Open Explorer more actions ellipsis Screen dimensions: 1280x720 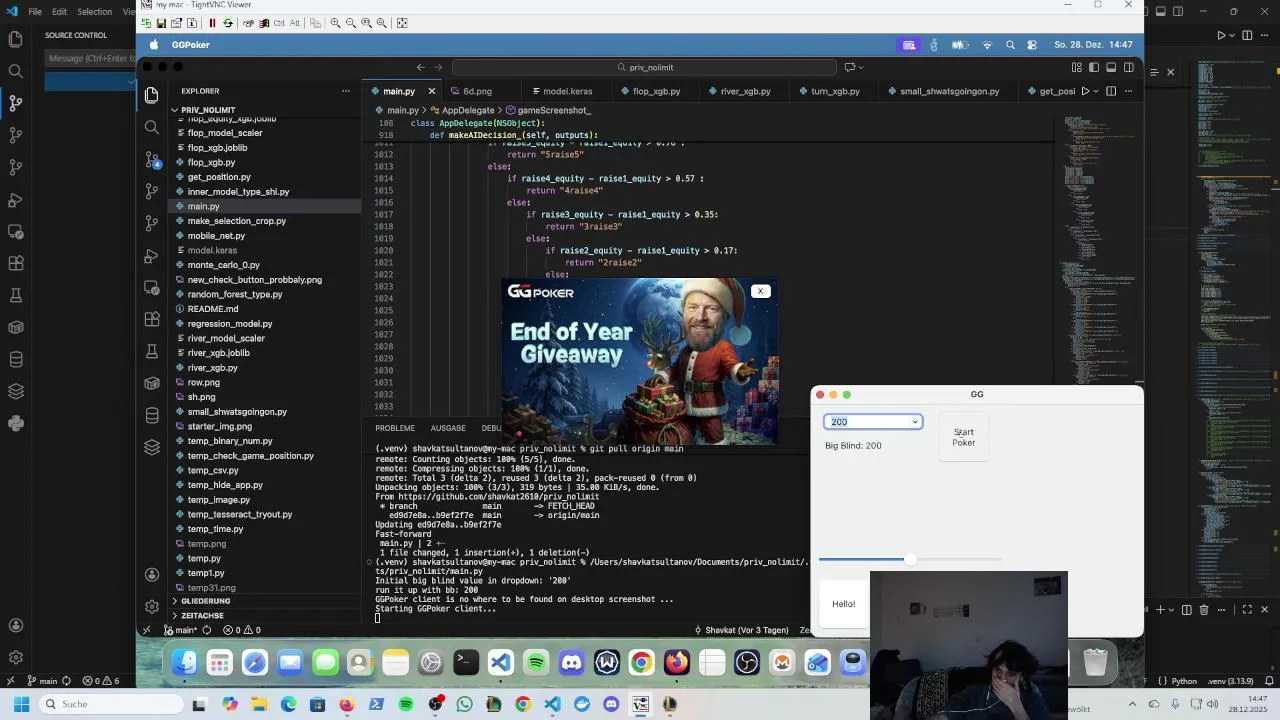[x=346, y=91]
